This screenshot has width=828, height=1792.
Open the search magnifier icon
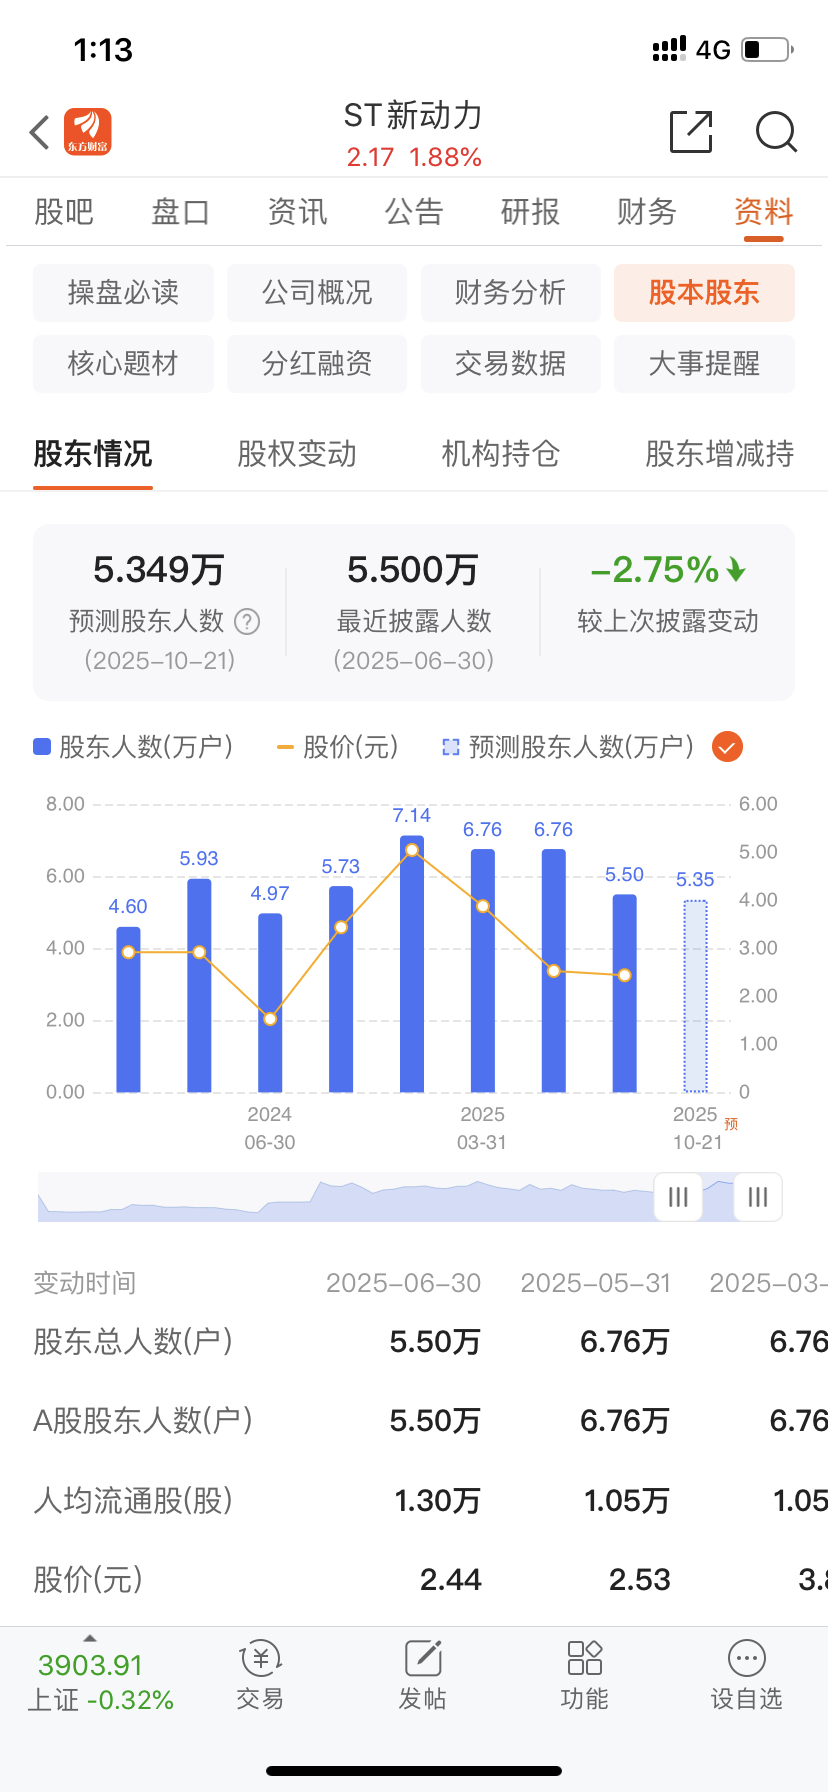(x=776, y=132)
